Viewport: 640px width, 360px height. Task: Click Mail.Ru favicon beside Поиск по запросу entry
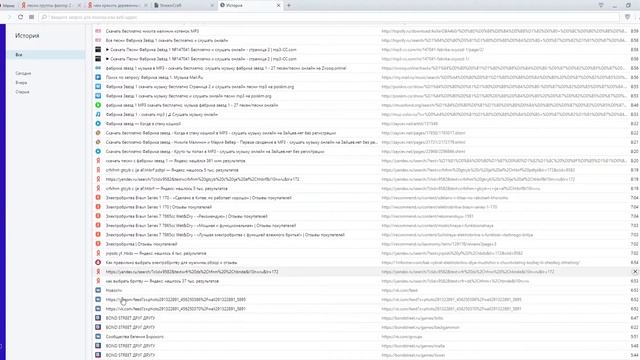coord(98,77)
